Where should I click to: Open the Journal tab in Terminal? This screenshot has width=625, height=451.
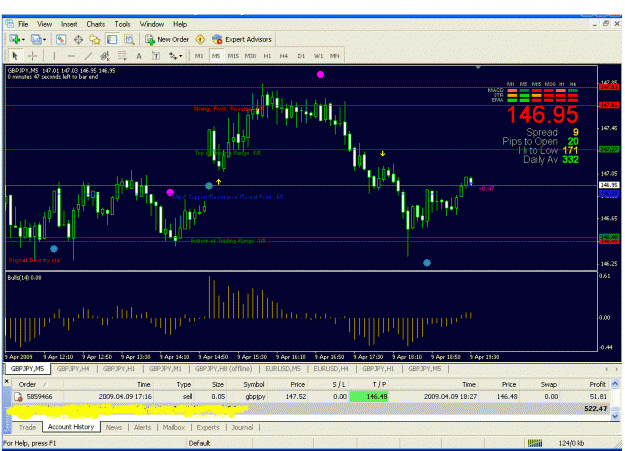242,427
